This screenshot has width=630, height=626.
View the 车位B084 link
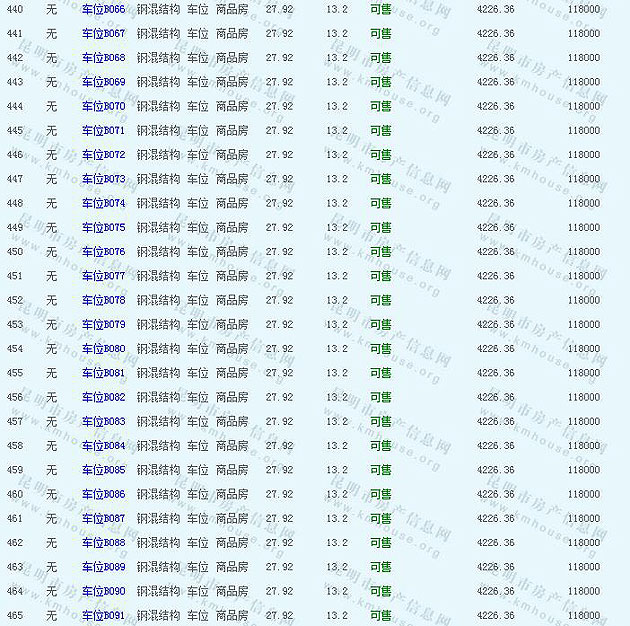104,446
